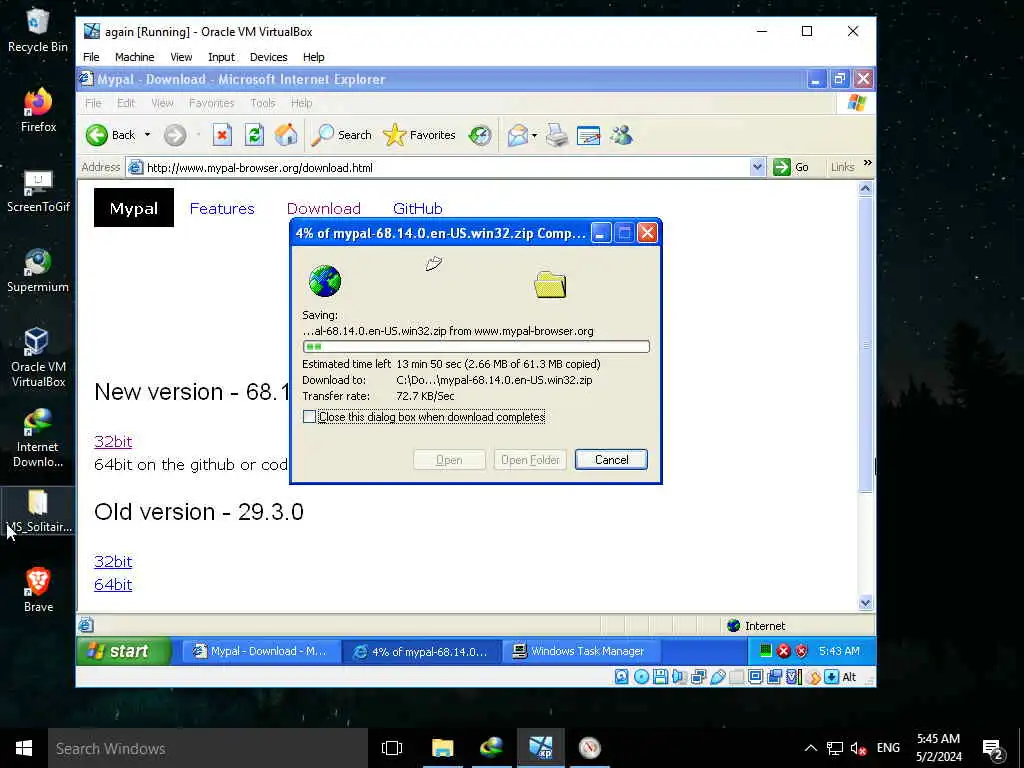Click the red shield security tray icon
The height and width of the screenshot is (768, 1024).
tap(801, 650)
